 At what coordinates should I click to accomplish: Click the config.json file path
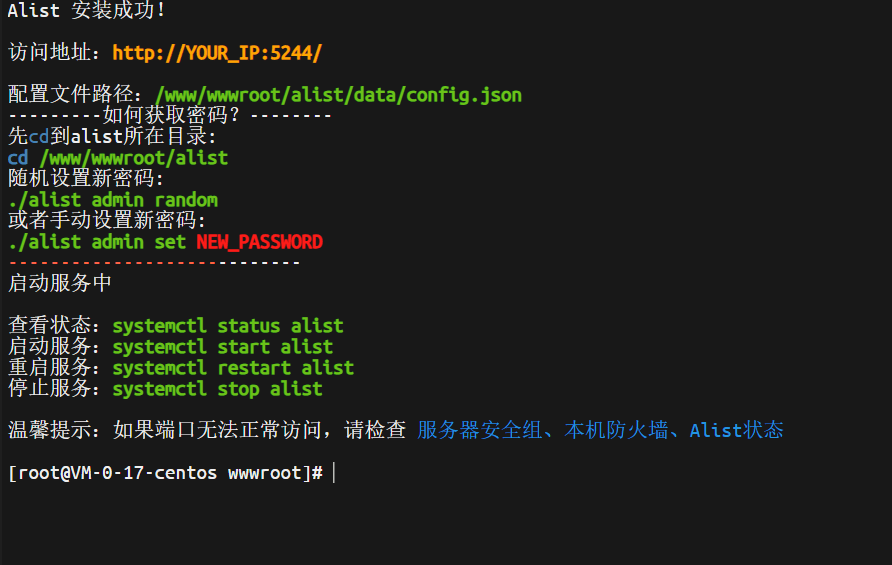[338, 95]
